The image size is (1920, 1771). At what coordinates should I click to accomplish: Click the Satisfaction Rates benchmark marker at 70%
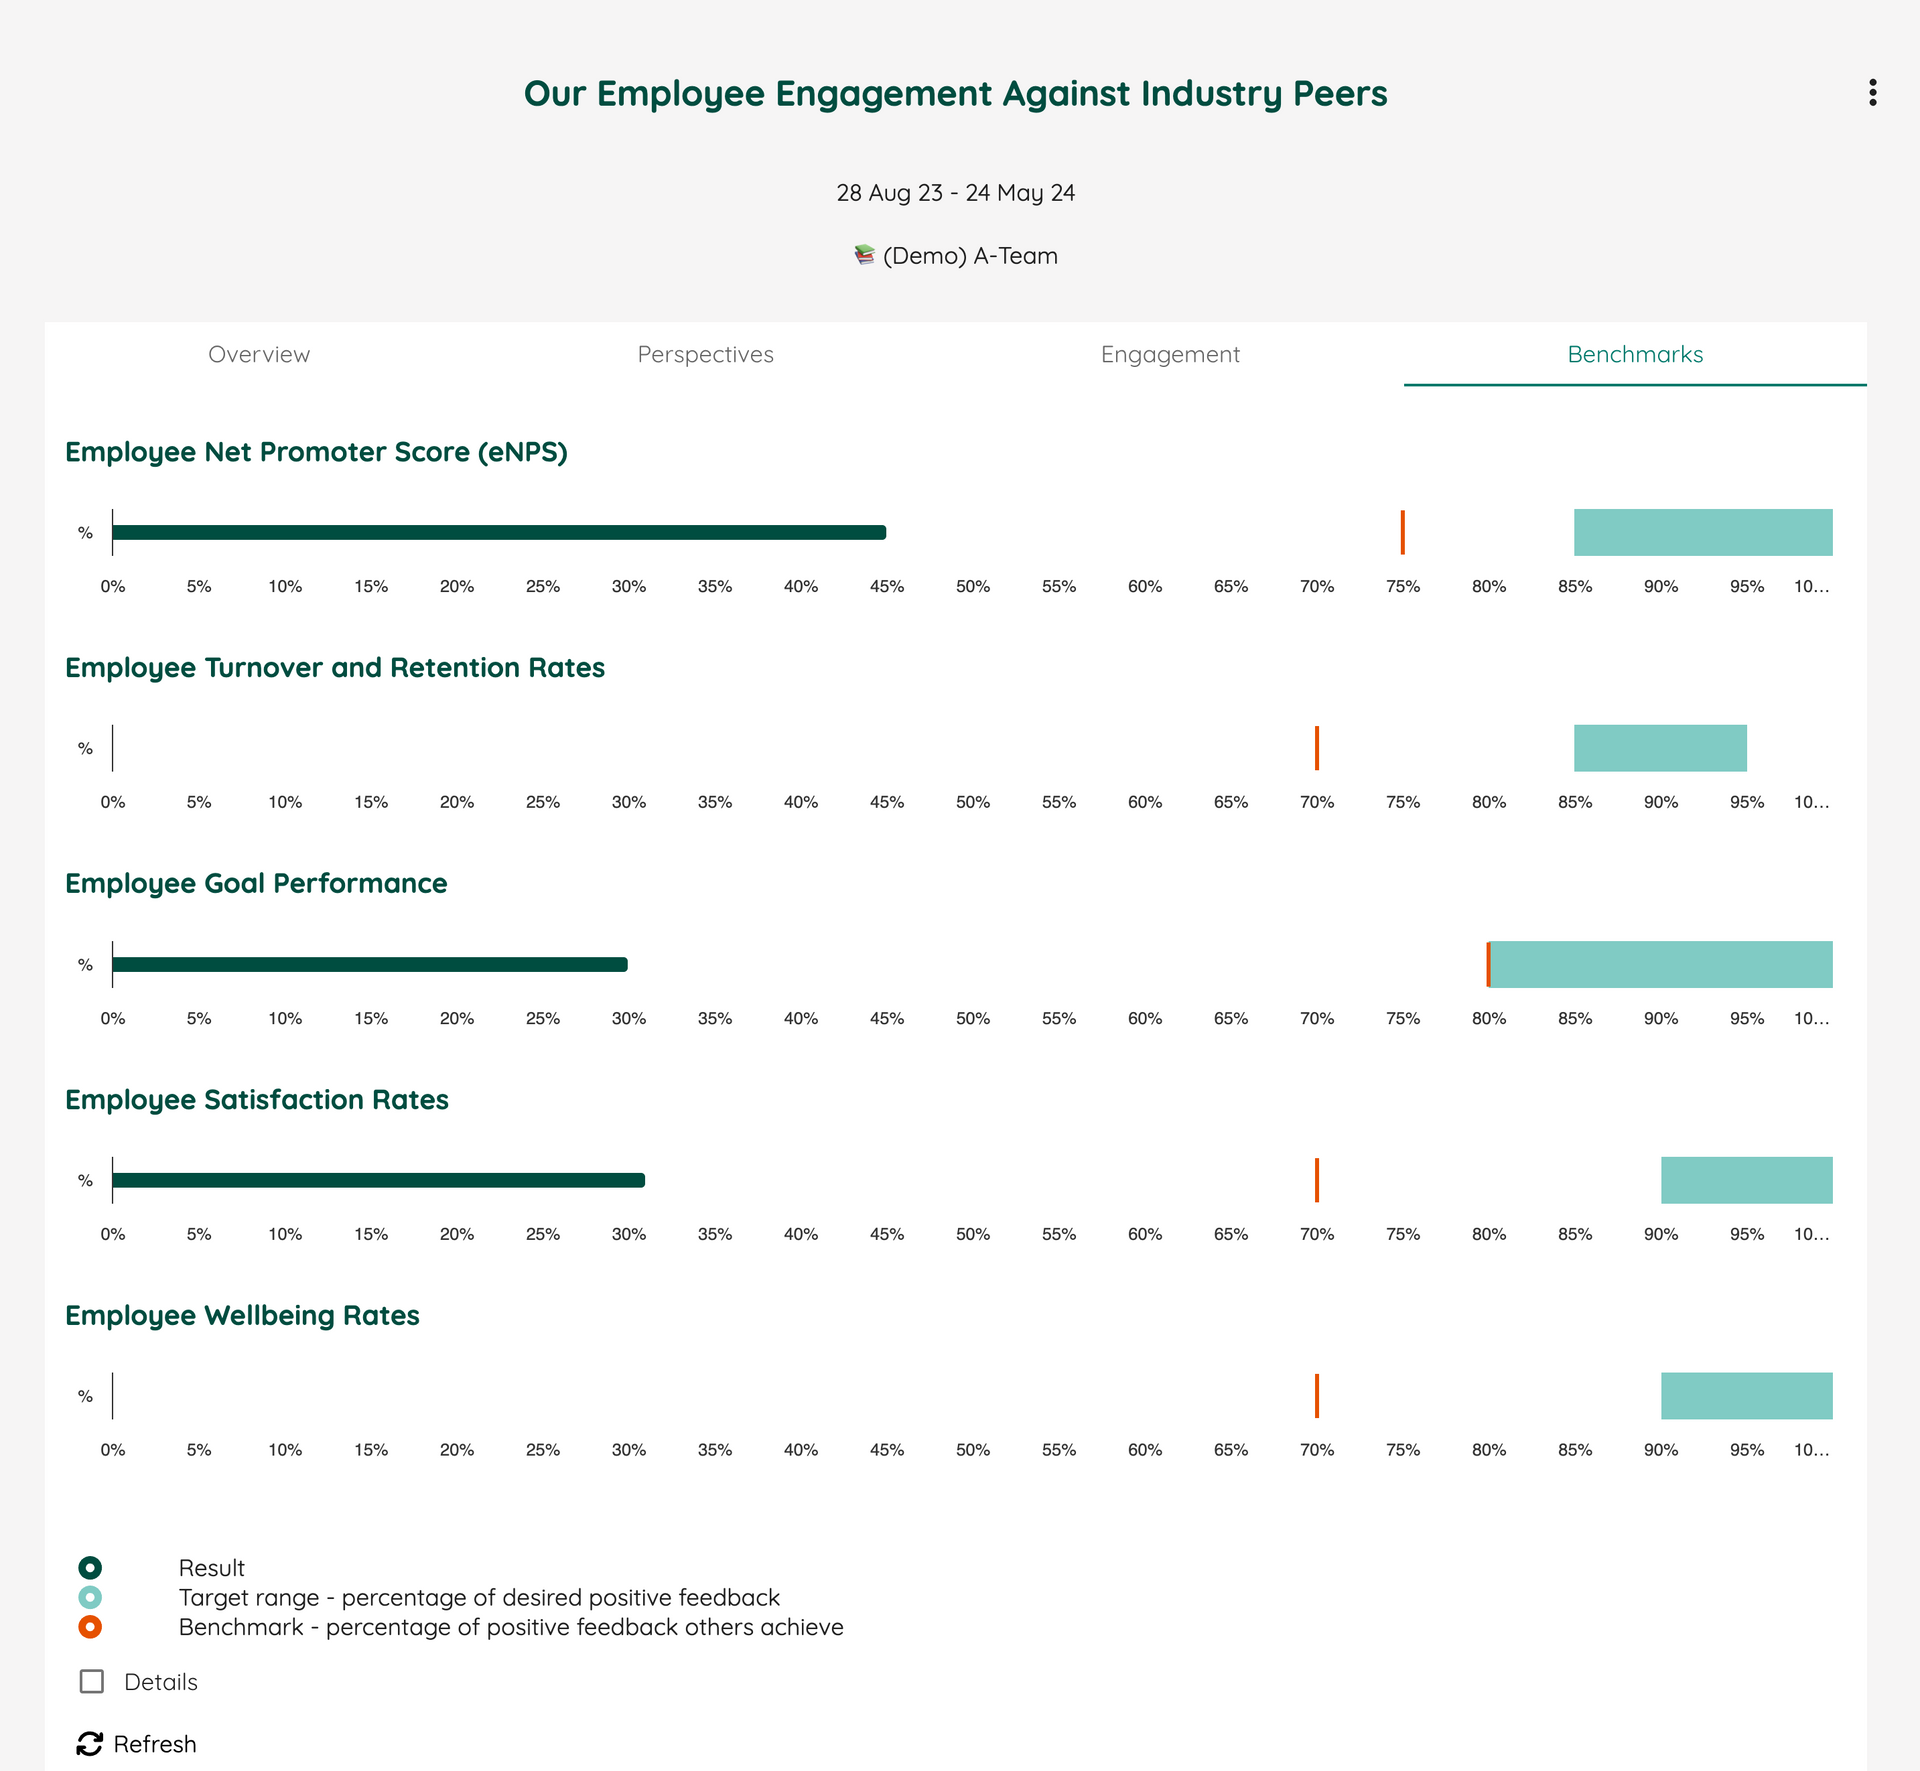coord(1316,1180)
